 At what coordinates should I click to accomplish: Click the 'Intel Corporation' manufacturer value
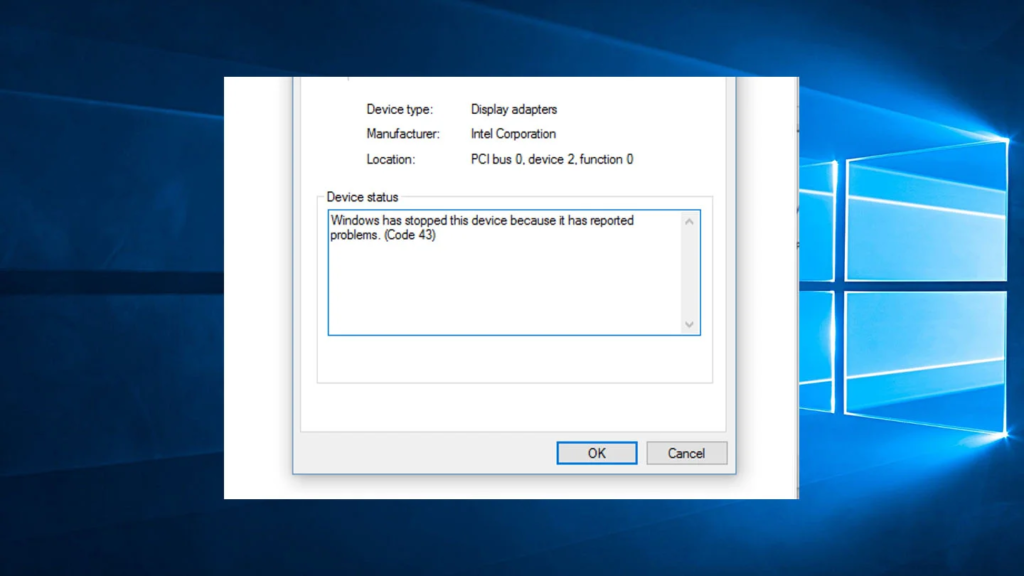[x=513, y=134]
